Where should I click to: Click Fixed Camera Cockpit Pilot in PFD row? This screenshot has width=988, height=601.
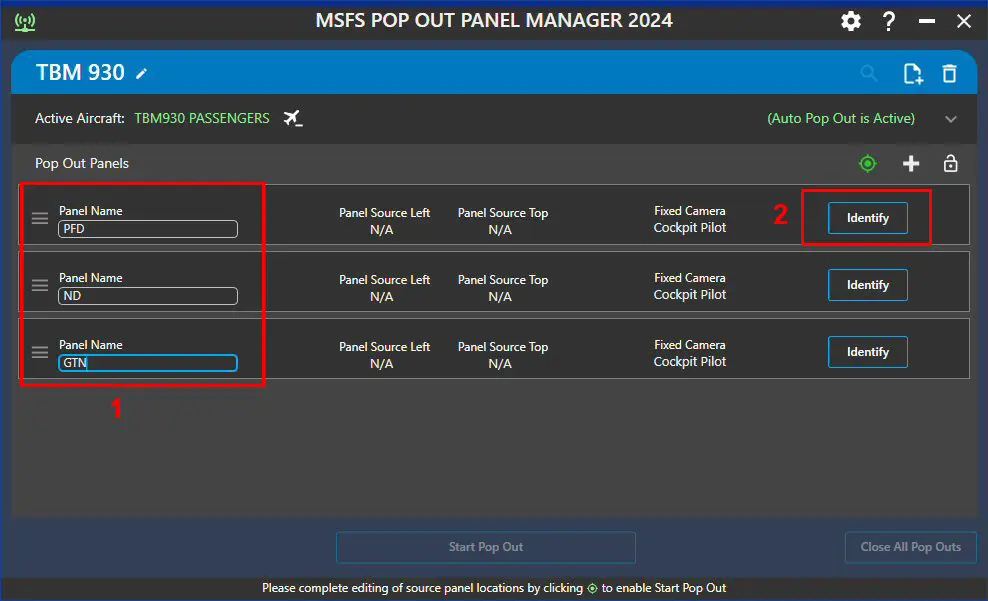[689, 219]
